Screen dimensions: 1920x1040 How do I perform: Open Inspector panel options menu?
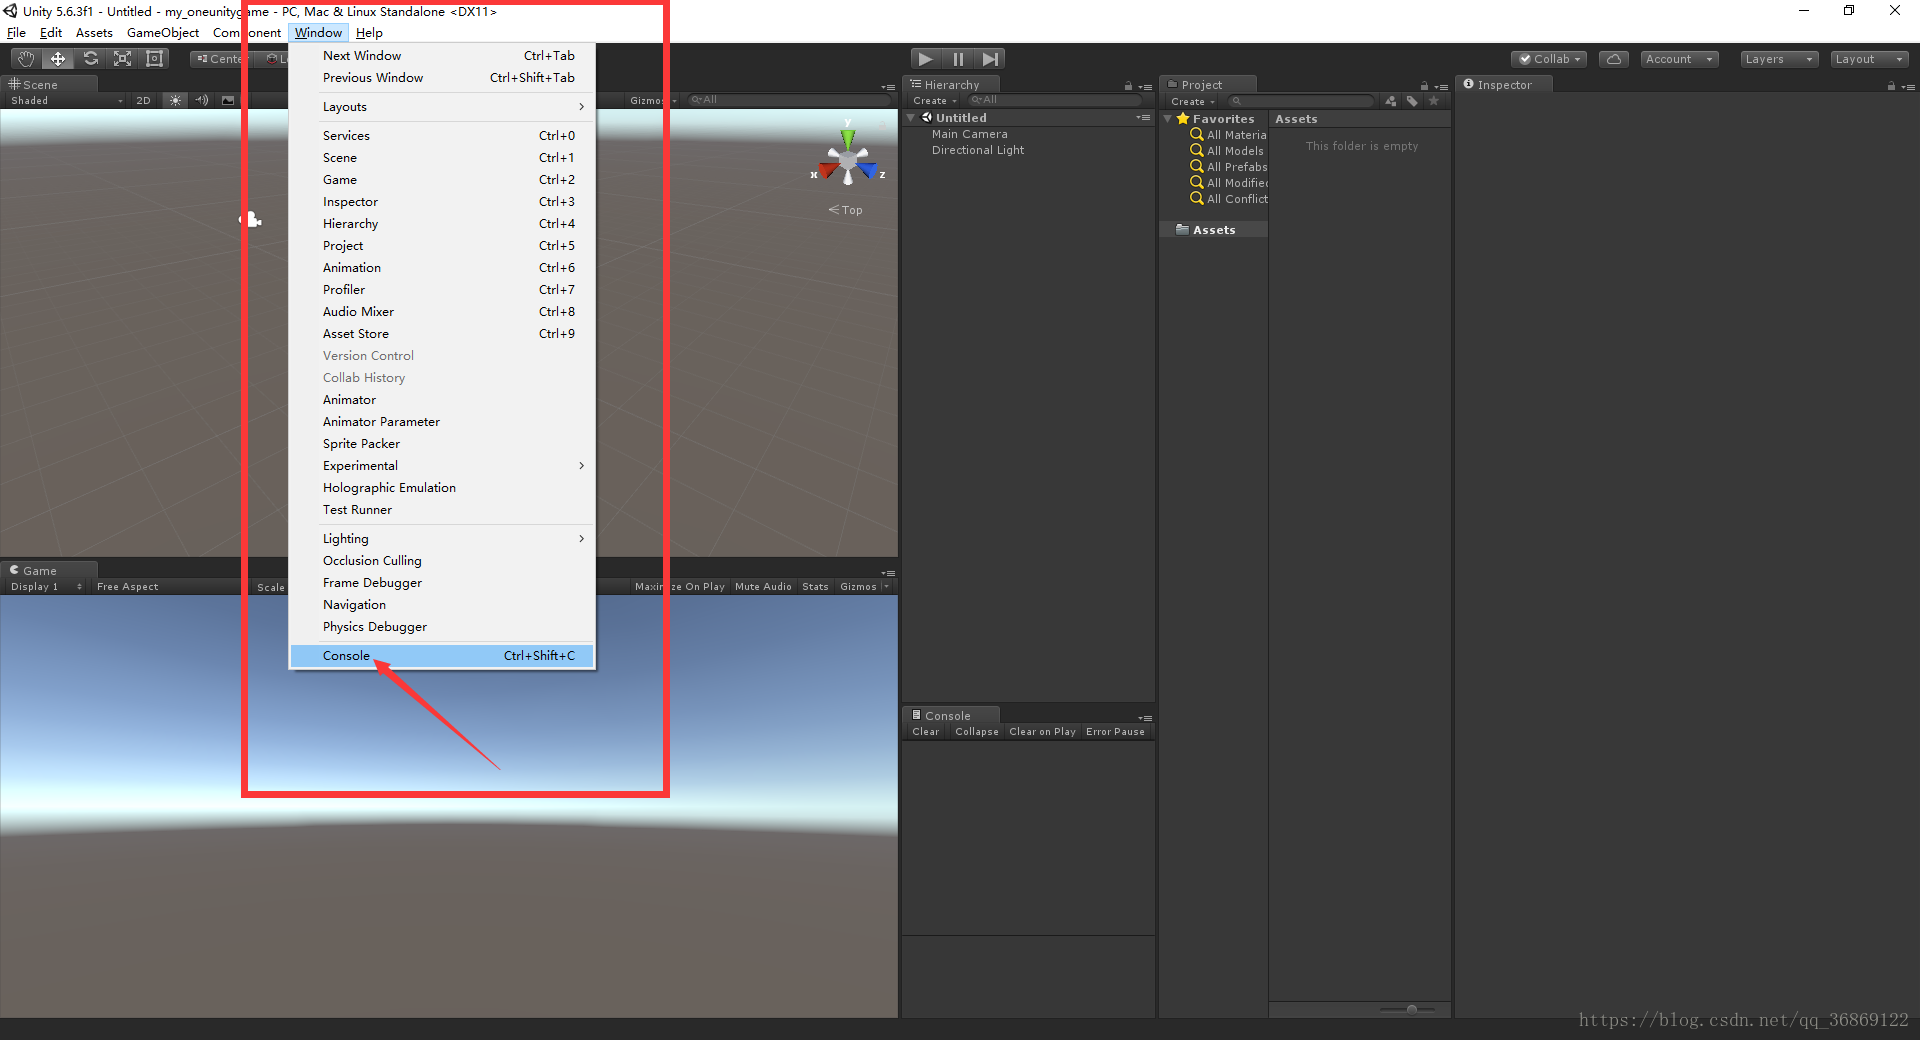(1908, 87)
